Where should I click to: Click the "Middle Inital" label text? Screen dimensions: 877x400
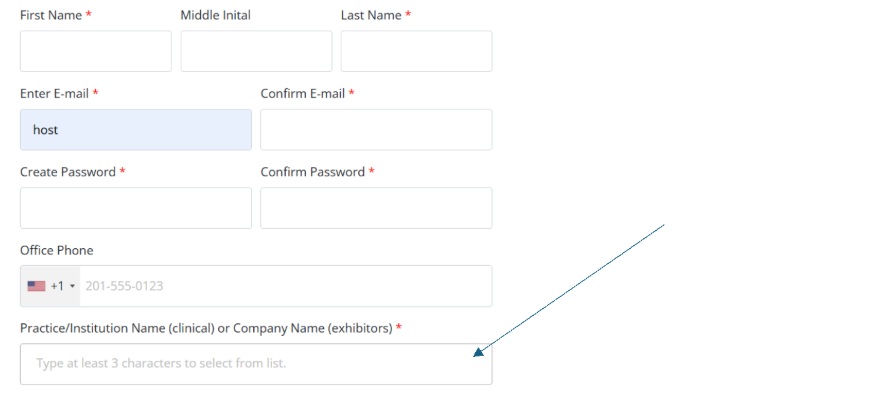(x=215, y=15)
